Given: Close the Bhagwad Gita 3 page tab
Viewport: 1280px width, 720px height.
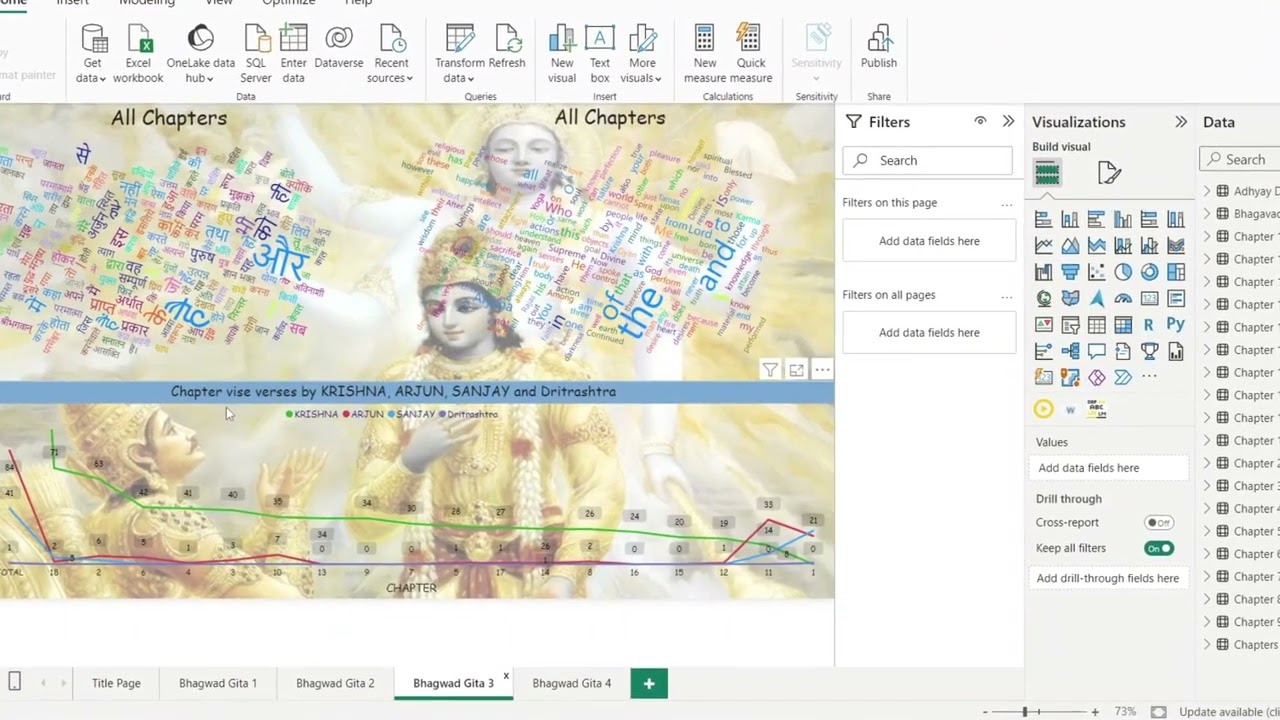Looking at the screenshot, I should [x=506, y=676].
